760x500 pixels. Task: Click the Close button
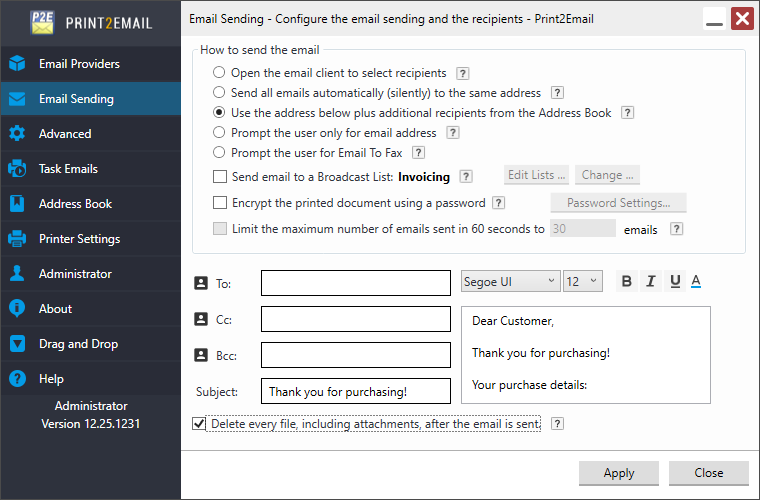click(709, 473)
